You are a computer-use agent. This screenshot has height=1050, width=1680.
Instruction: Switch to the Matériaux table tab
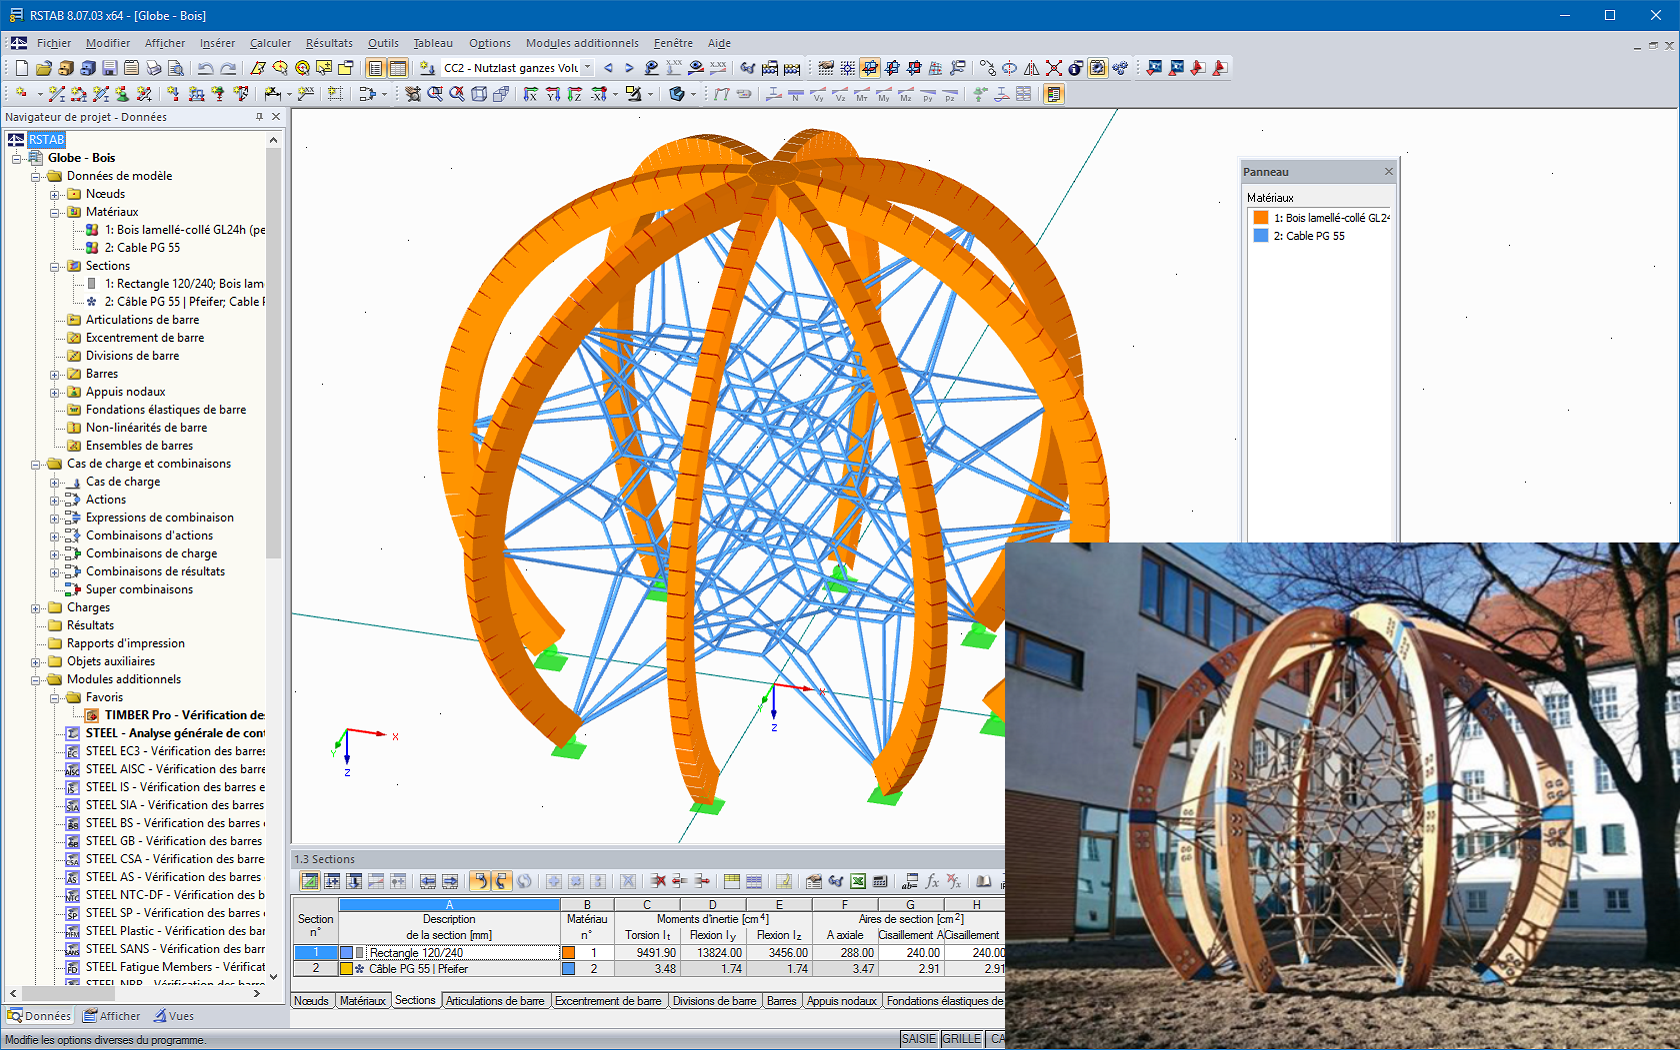click(362, 1001)
